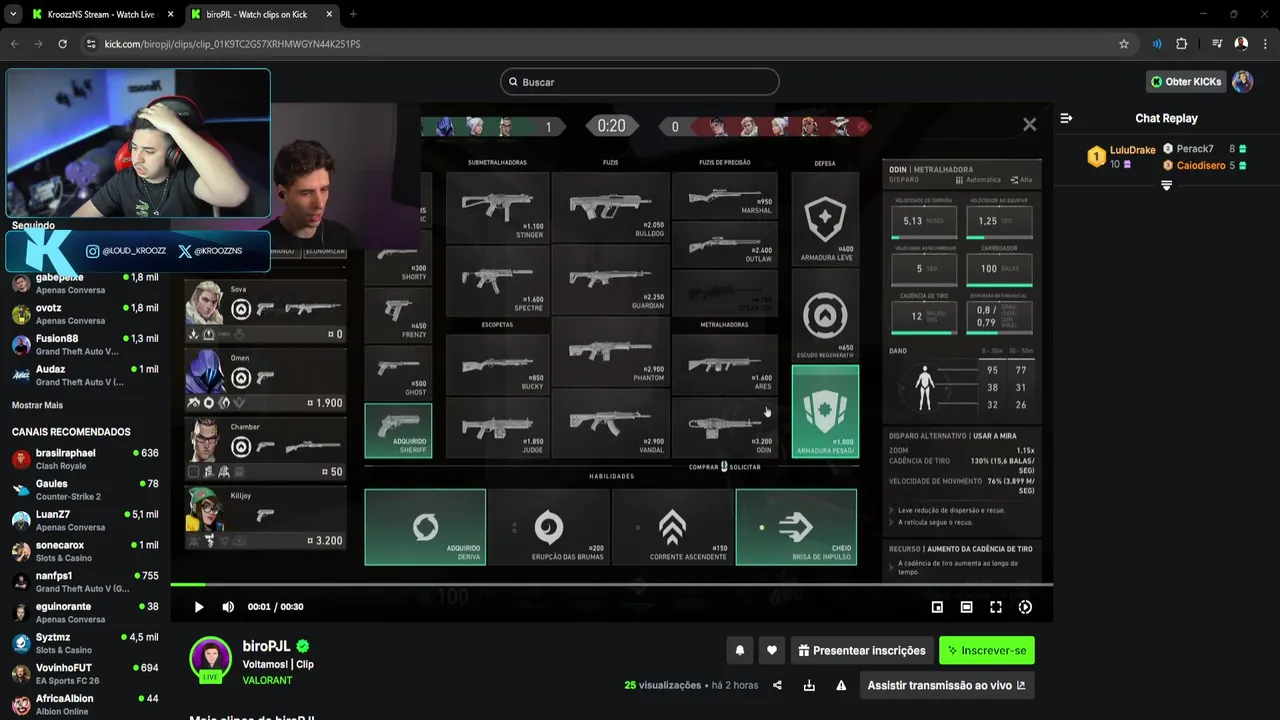Open Chrome media control icon

tap(1217, 44)
